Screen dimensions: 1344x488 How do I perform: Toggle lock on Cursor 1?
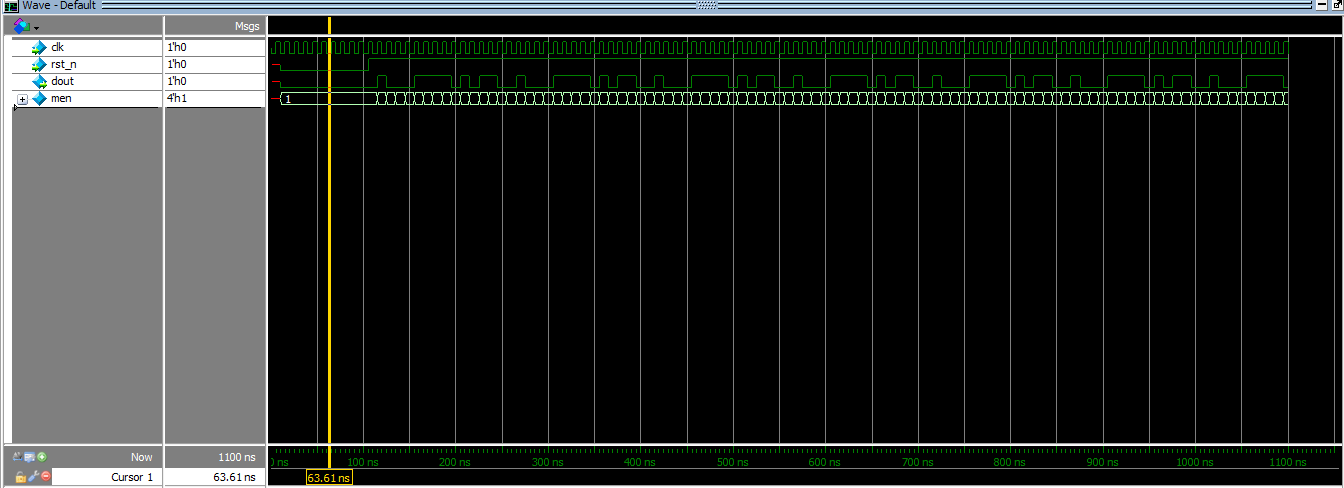tap(20, 477)
